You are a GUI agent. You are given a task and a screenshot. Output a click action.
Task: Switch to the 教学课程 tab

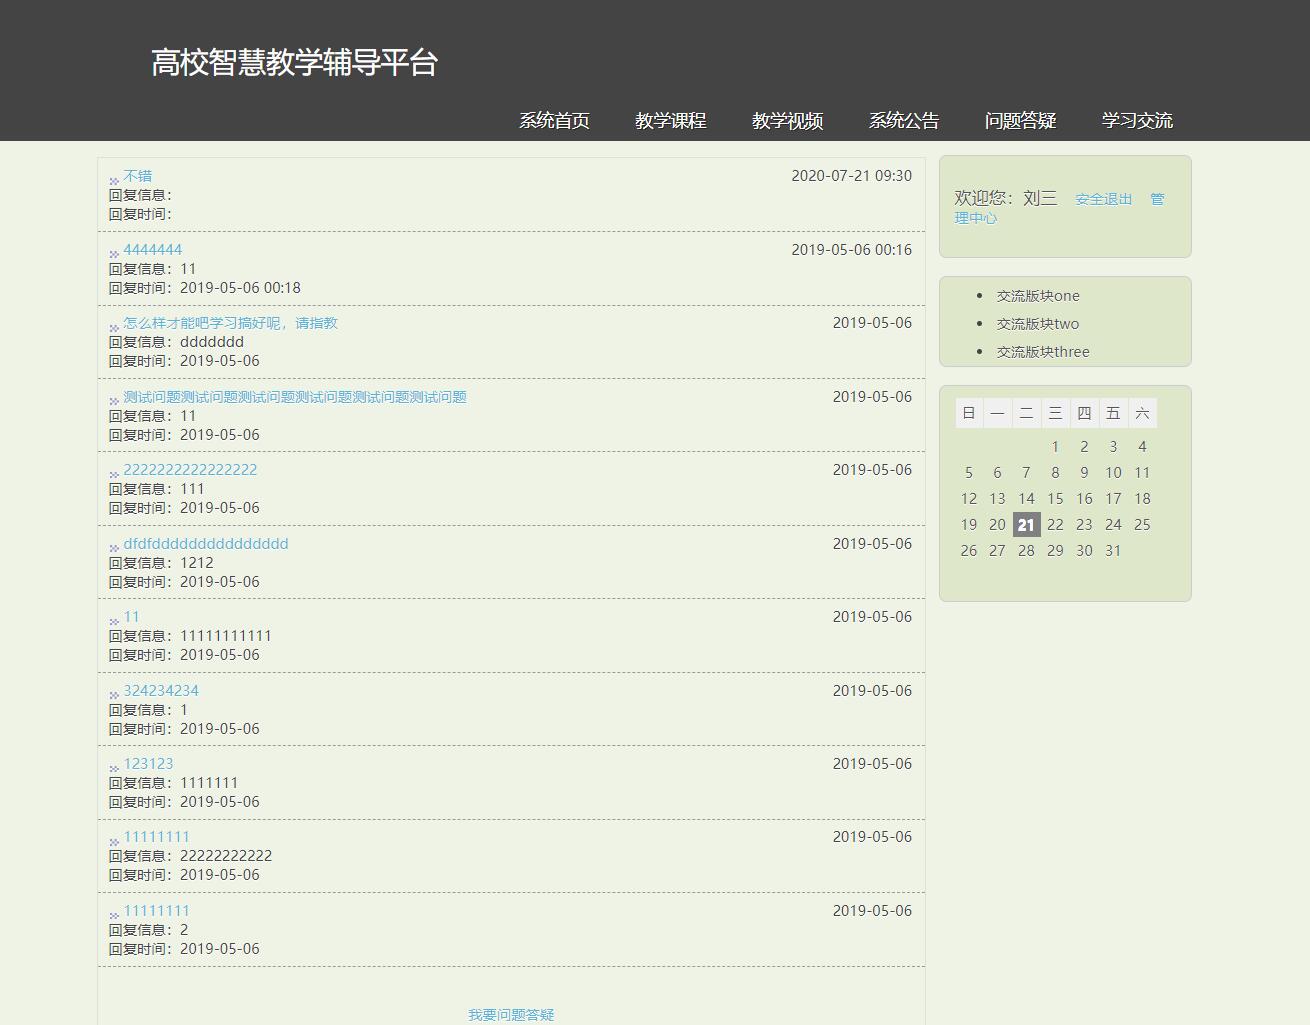click(x=671, y=120)
